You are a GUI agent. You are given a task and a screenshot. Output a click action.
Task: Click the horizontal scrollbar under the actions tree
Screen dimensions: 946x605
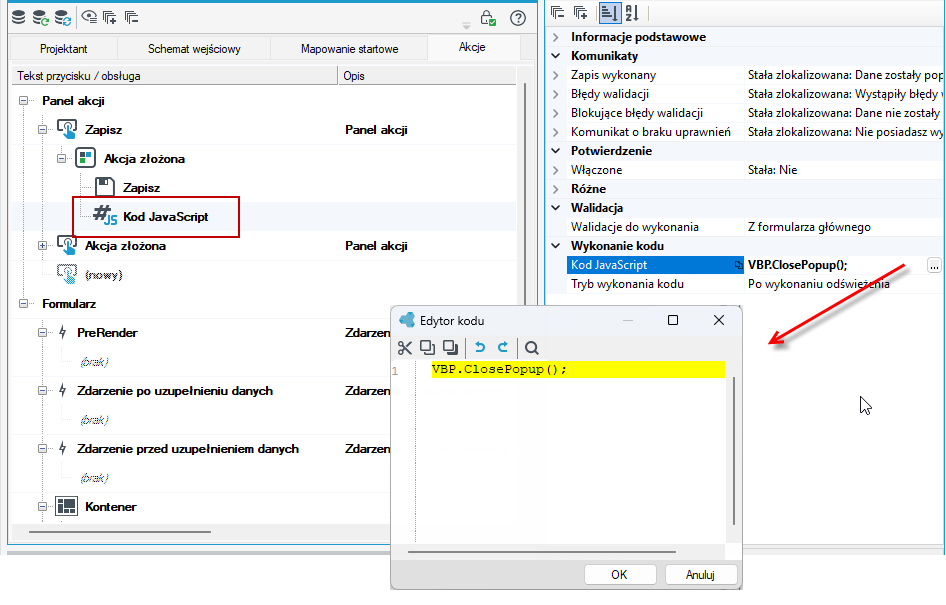pyautogui.click(x=119, y=532)
